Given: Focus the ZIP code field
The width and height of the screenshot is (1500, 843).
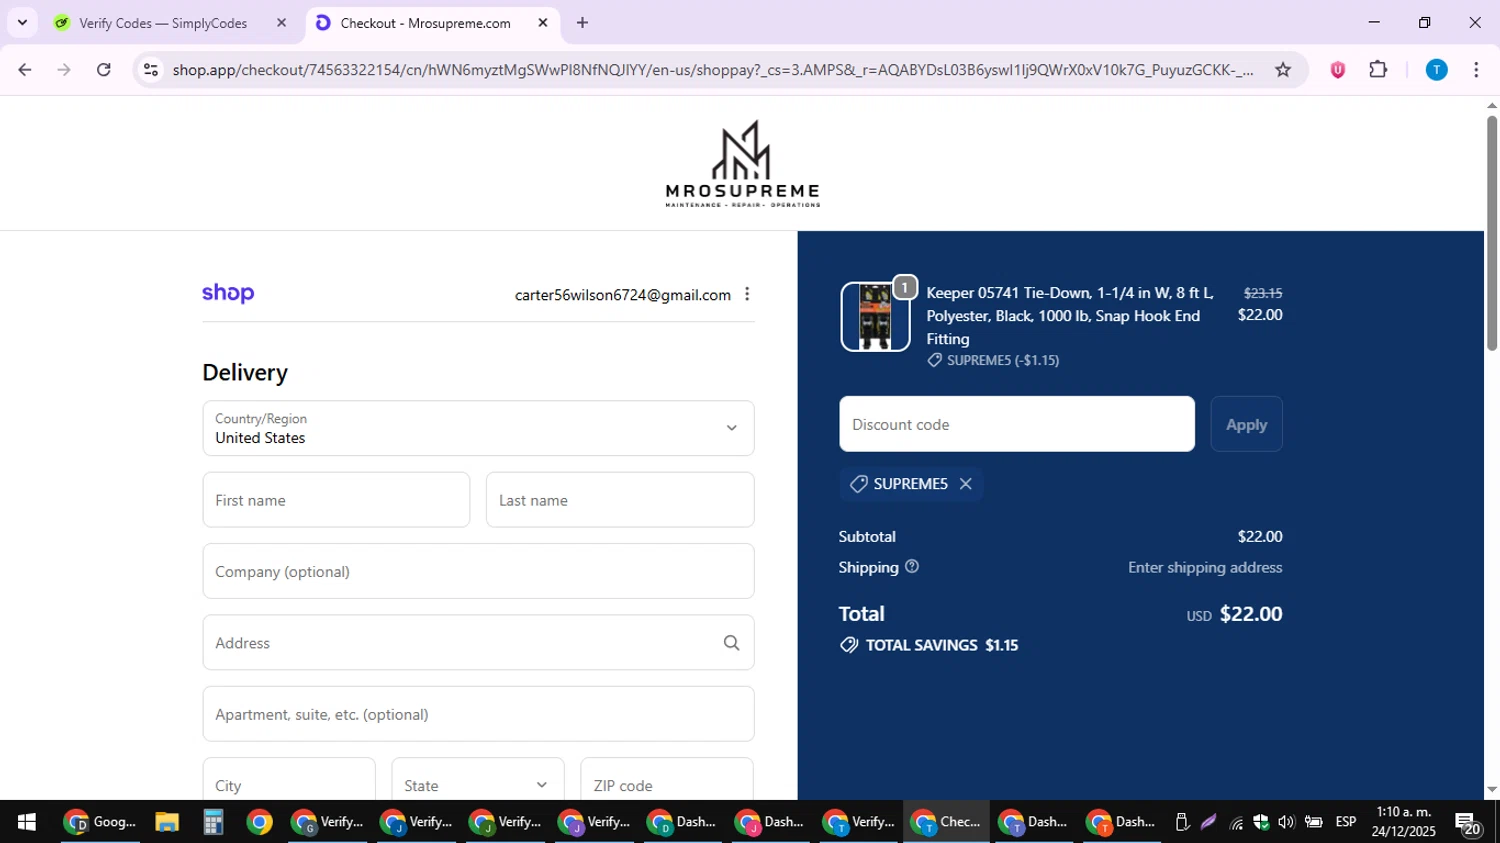Looking at the screenshot, I should click(667, 780).
